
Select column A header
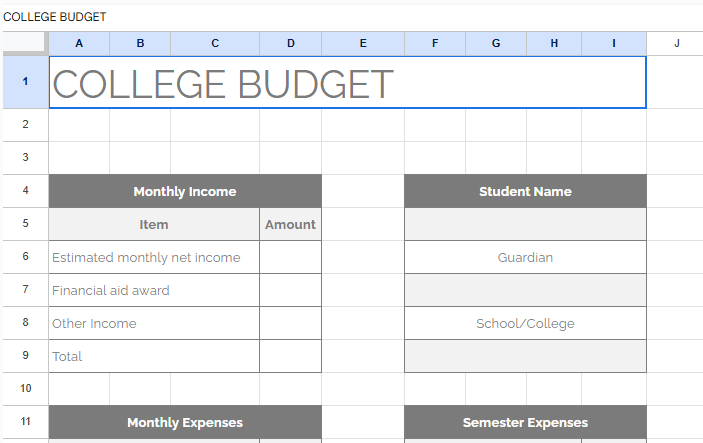point(79,43)
